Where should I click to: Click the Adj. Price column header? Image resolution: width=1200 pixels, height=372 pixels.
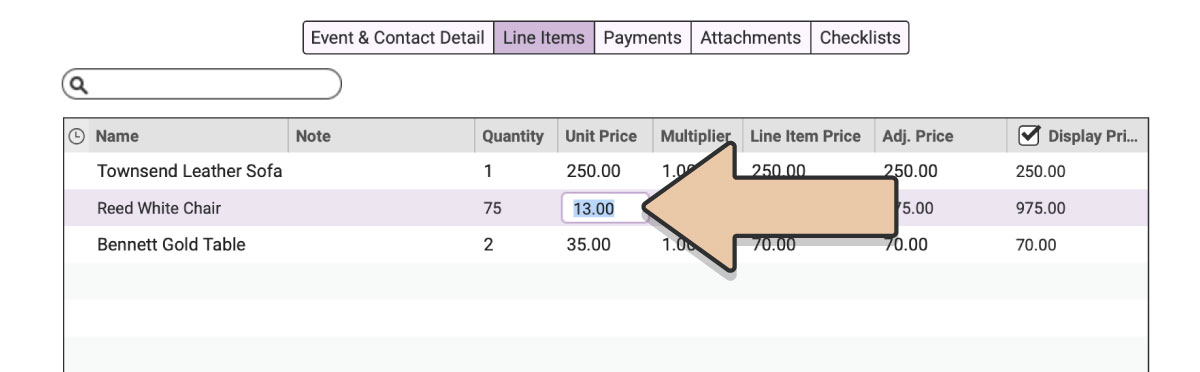(x=918, y=136)
